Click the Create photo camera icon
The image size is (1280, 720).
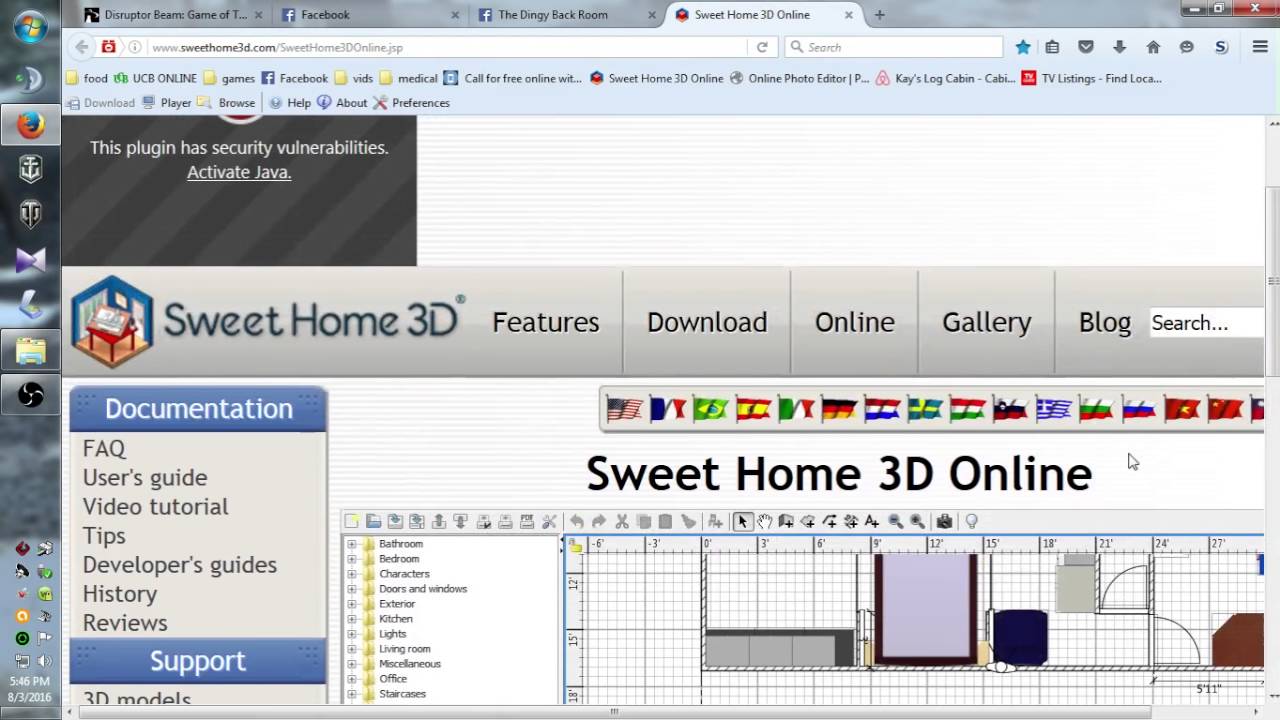tap(944, 521)
